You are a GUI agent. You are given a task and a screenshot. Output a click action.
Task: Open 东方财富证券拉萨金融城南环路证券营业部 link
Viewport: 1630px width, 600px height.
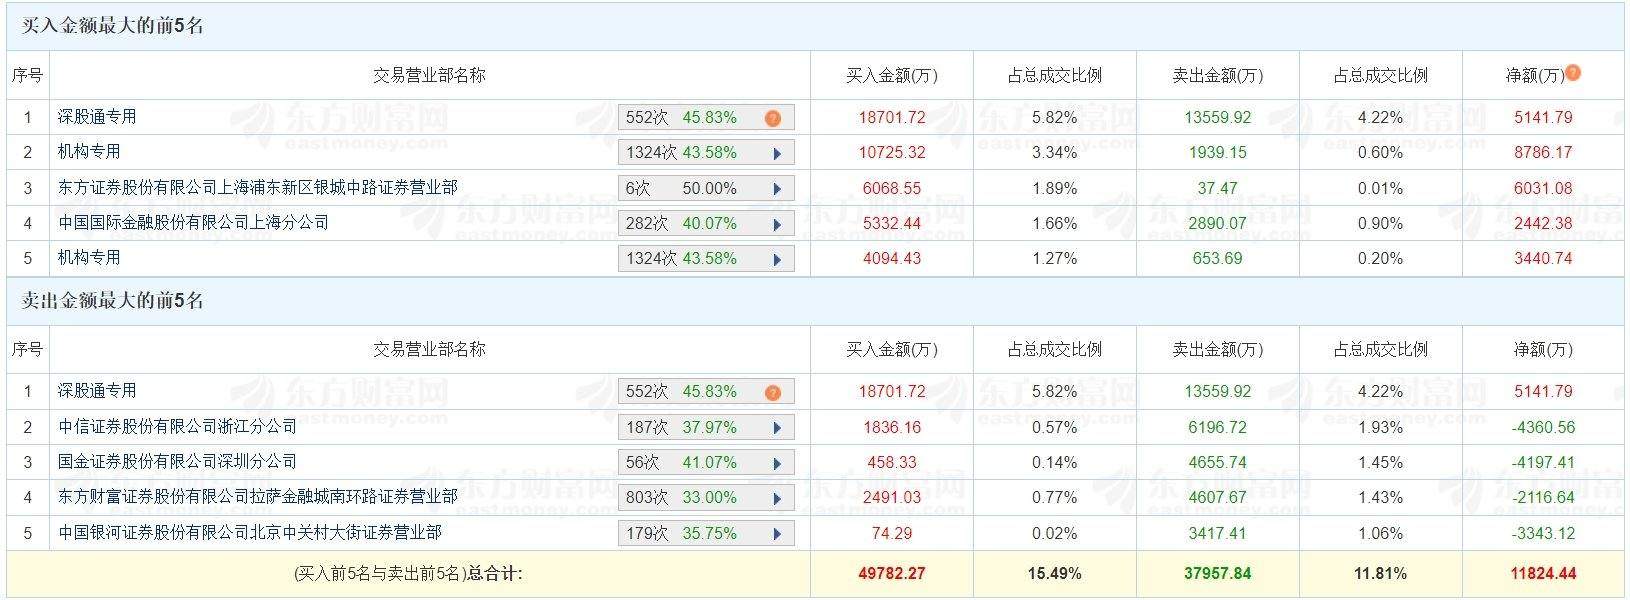pyautogui.click(x=257, y=497)
